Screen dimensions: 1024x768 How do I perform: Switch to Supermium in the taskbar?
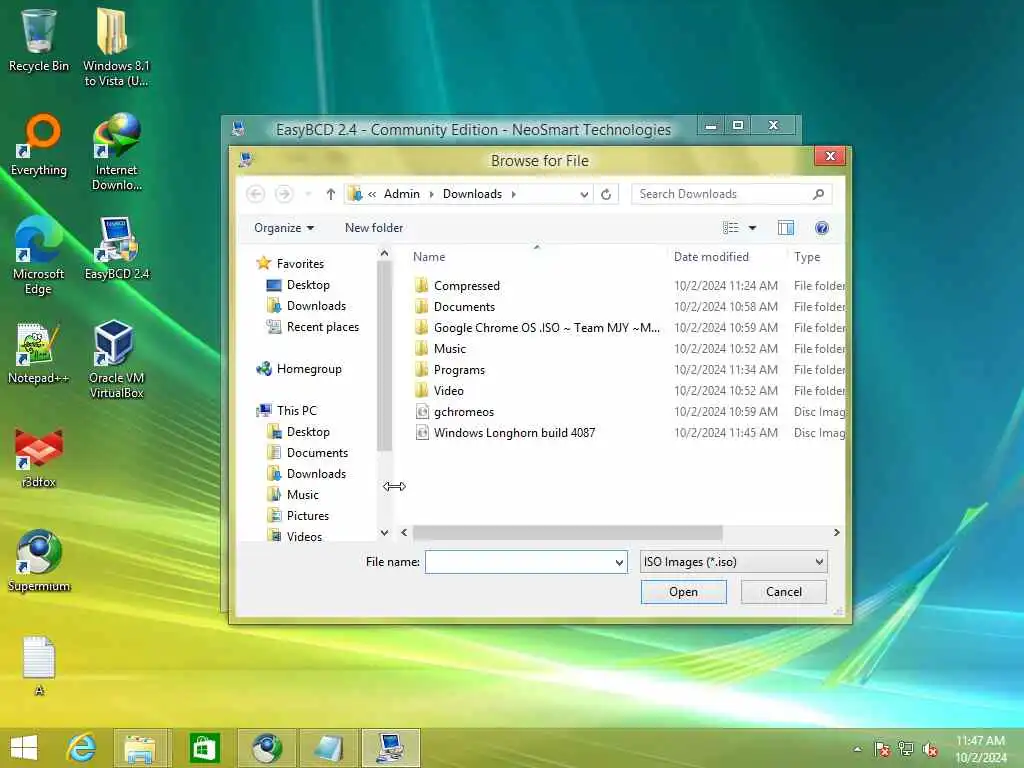[266, 748]
